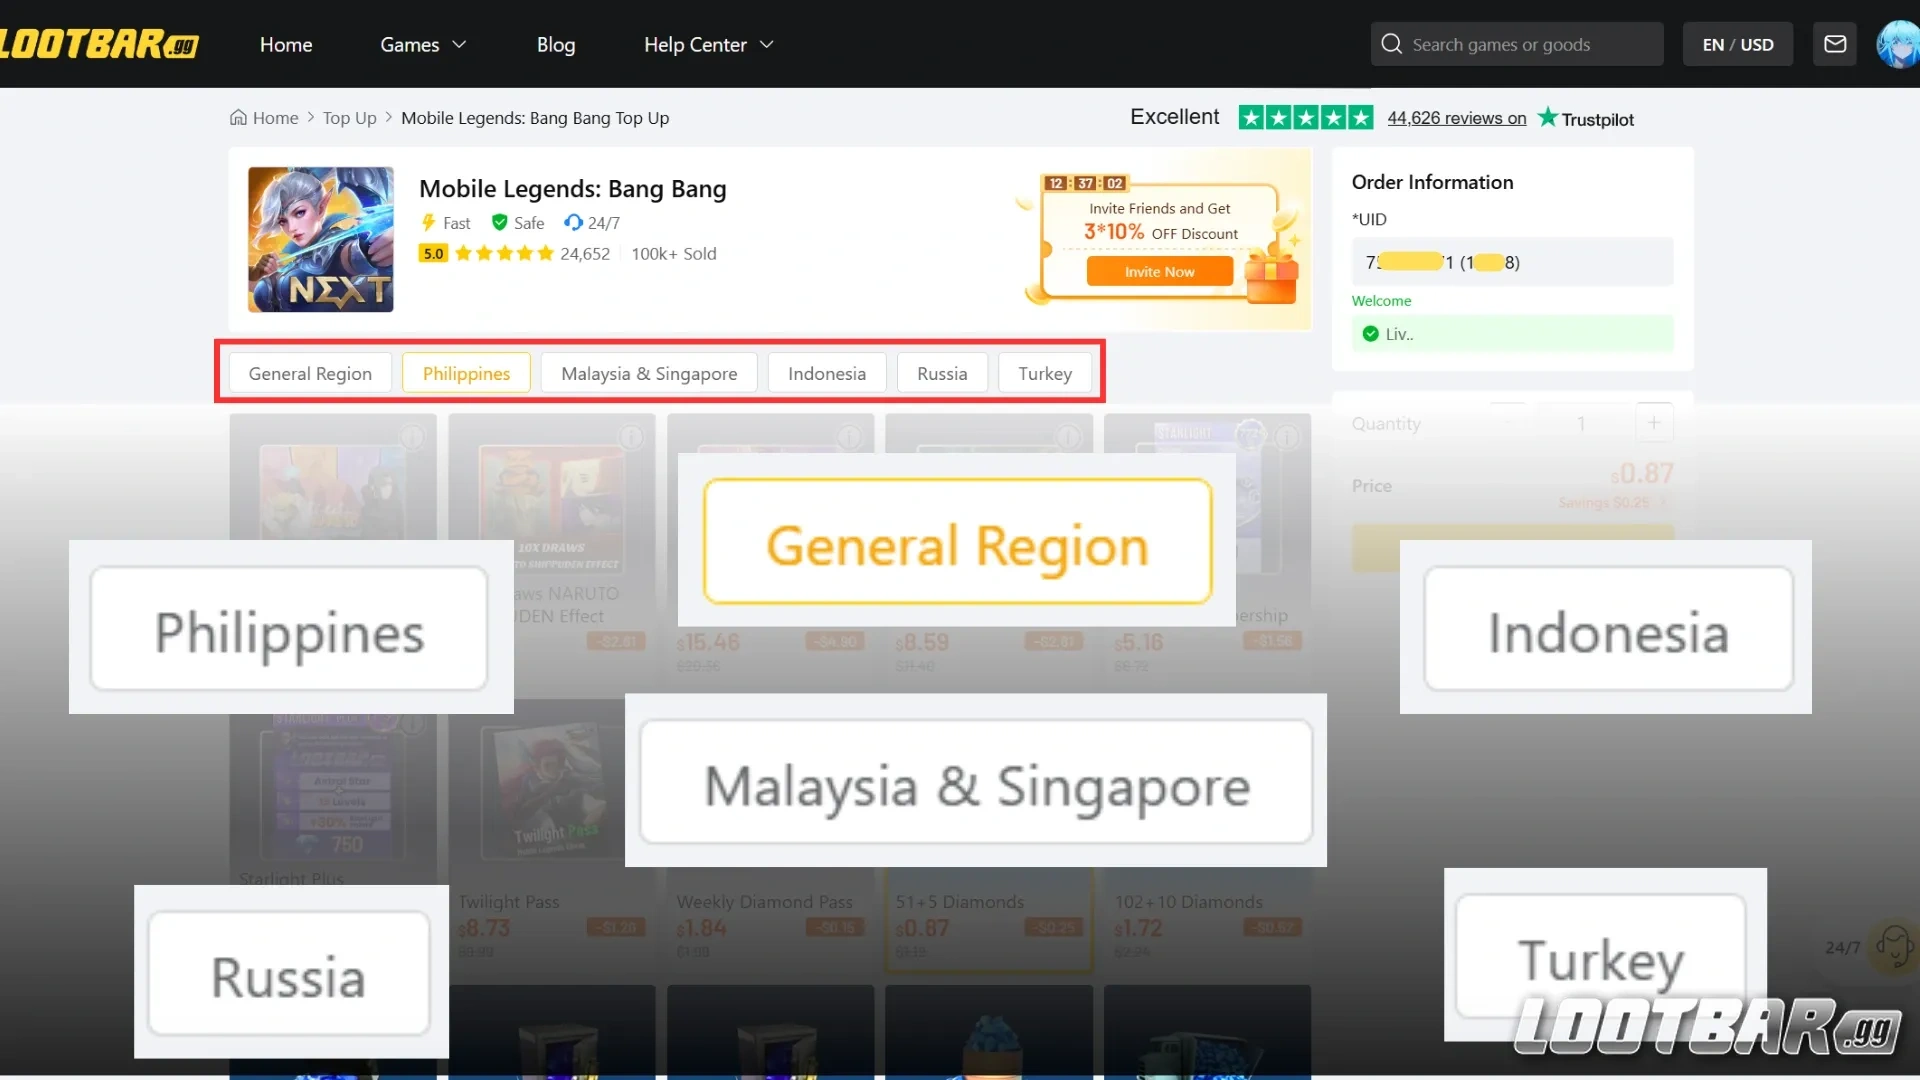Select the General Region tab
The height and width of the screenshot is (1080, 1920).
(310, 373)
